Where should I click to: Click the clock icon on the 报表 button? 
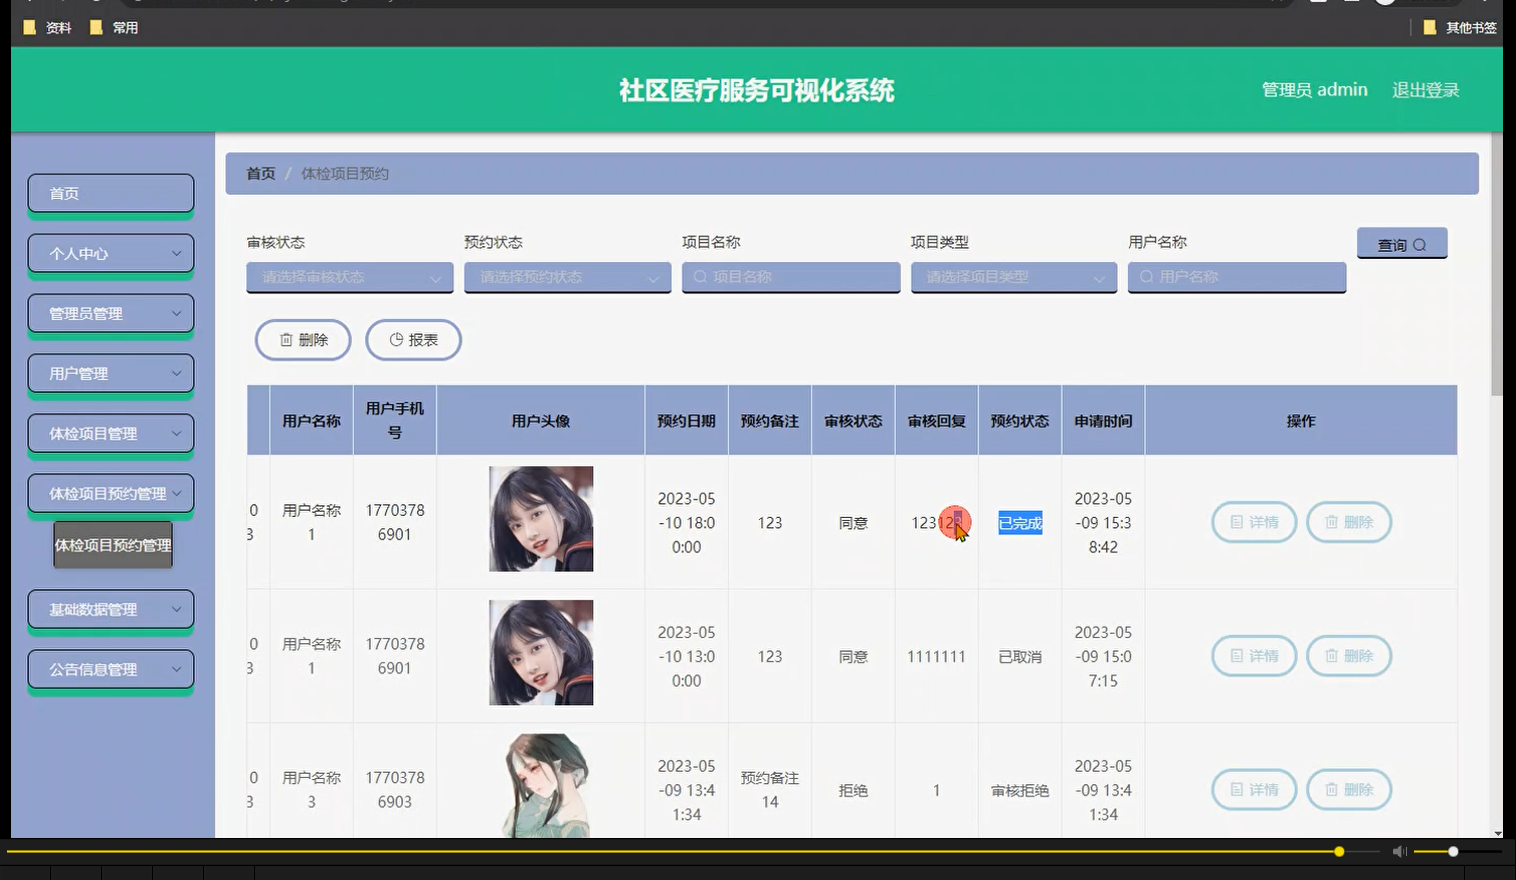[395, 339]
